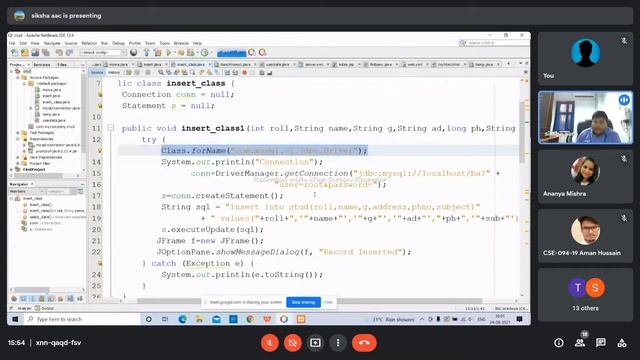
Task: Click the Stop sharing button
Action: coord(303,302)
